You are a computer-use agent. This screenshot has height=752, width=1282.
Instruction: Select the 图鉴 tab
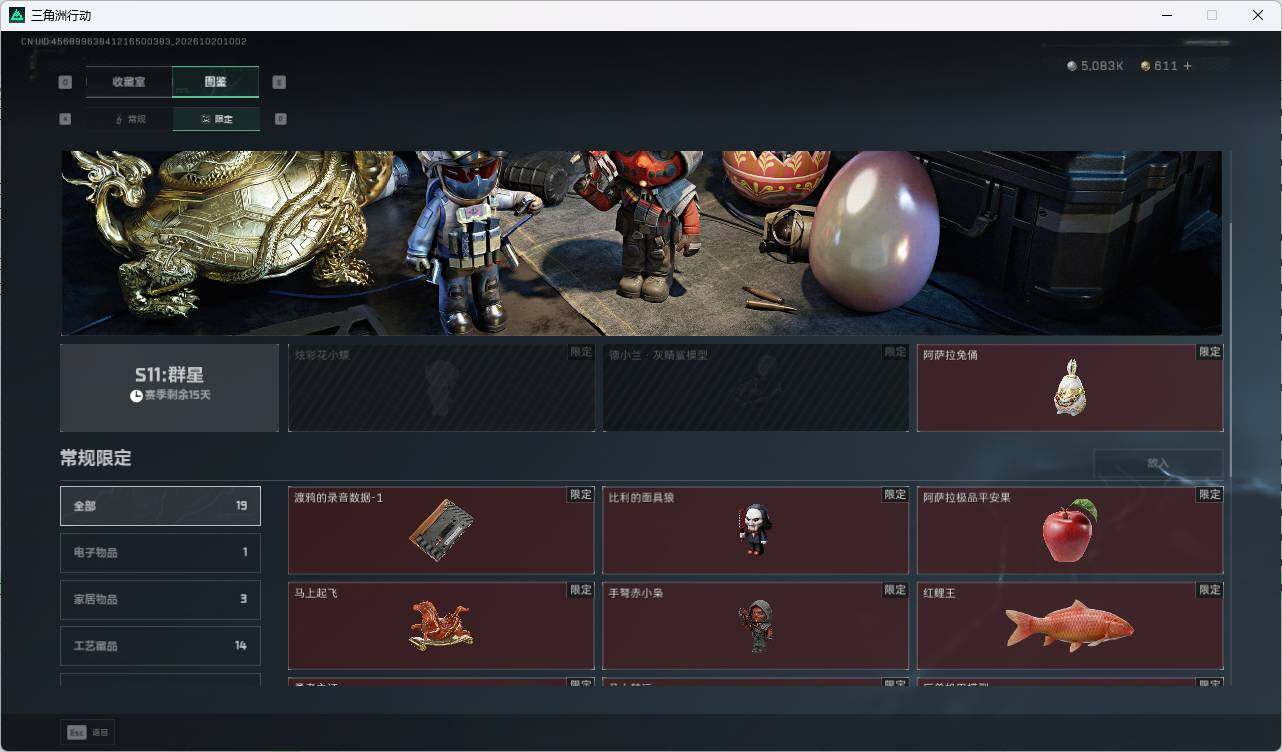coord(216,82)
